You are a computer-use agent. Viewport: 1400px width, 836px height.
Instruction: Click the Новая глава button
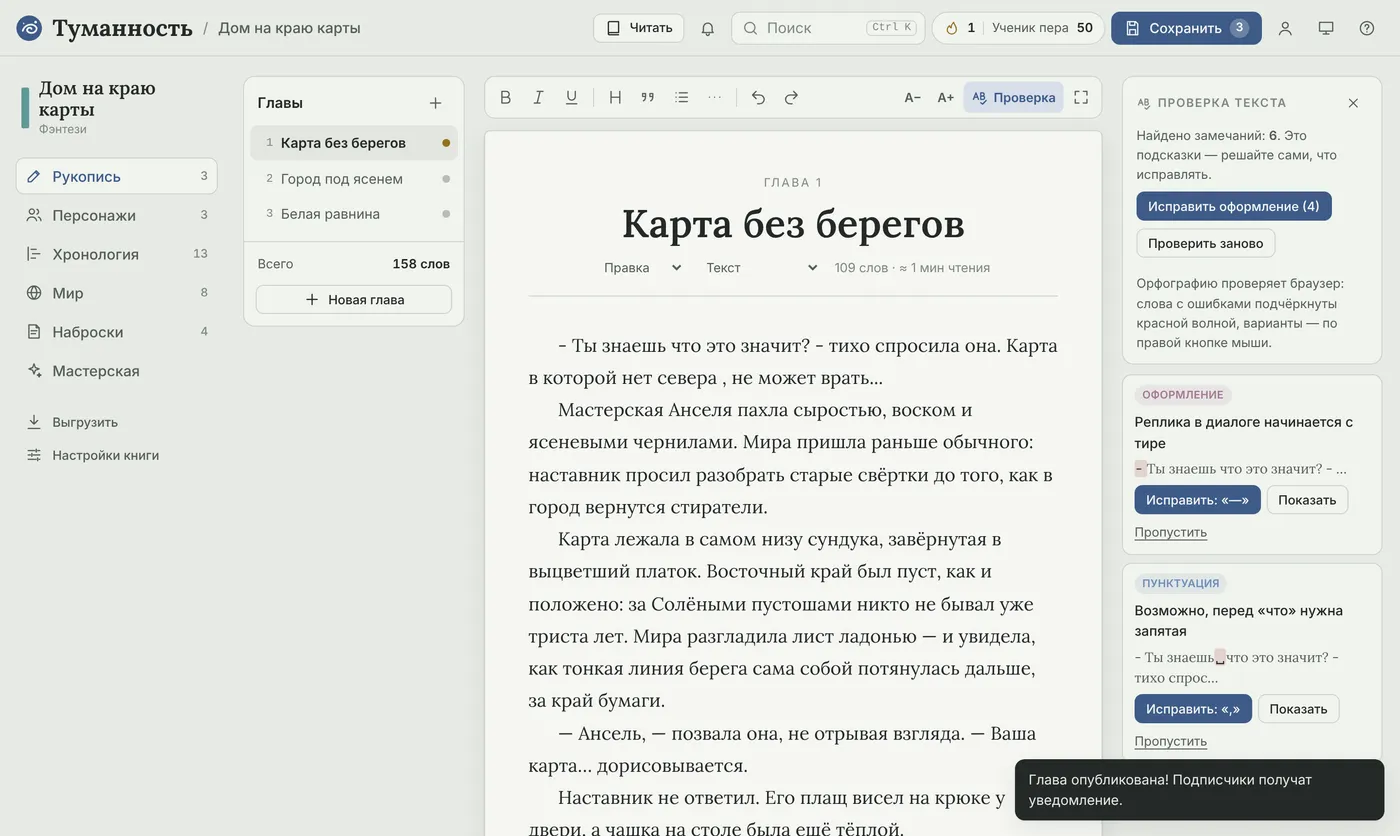click(x=354, y=300)
